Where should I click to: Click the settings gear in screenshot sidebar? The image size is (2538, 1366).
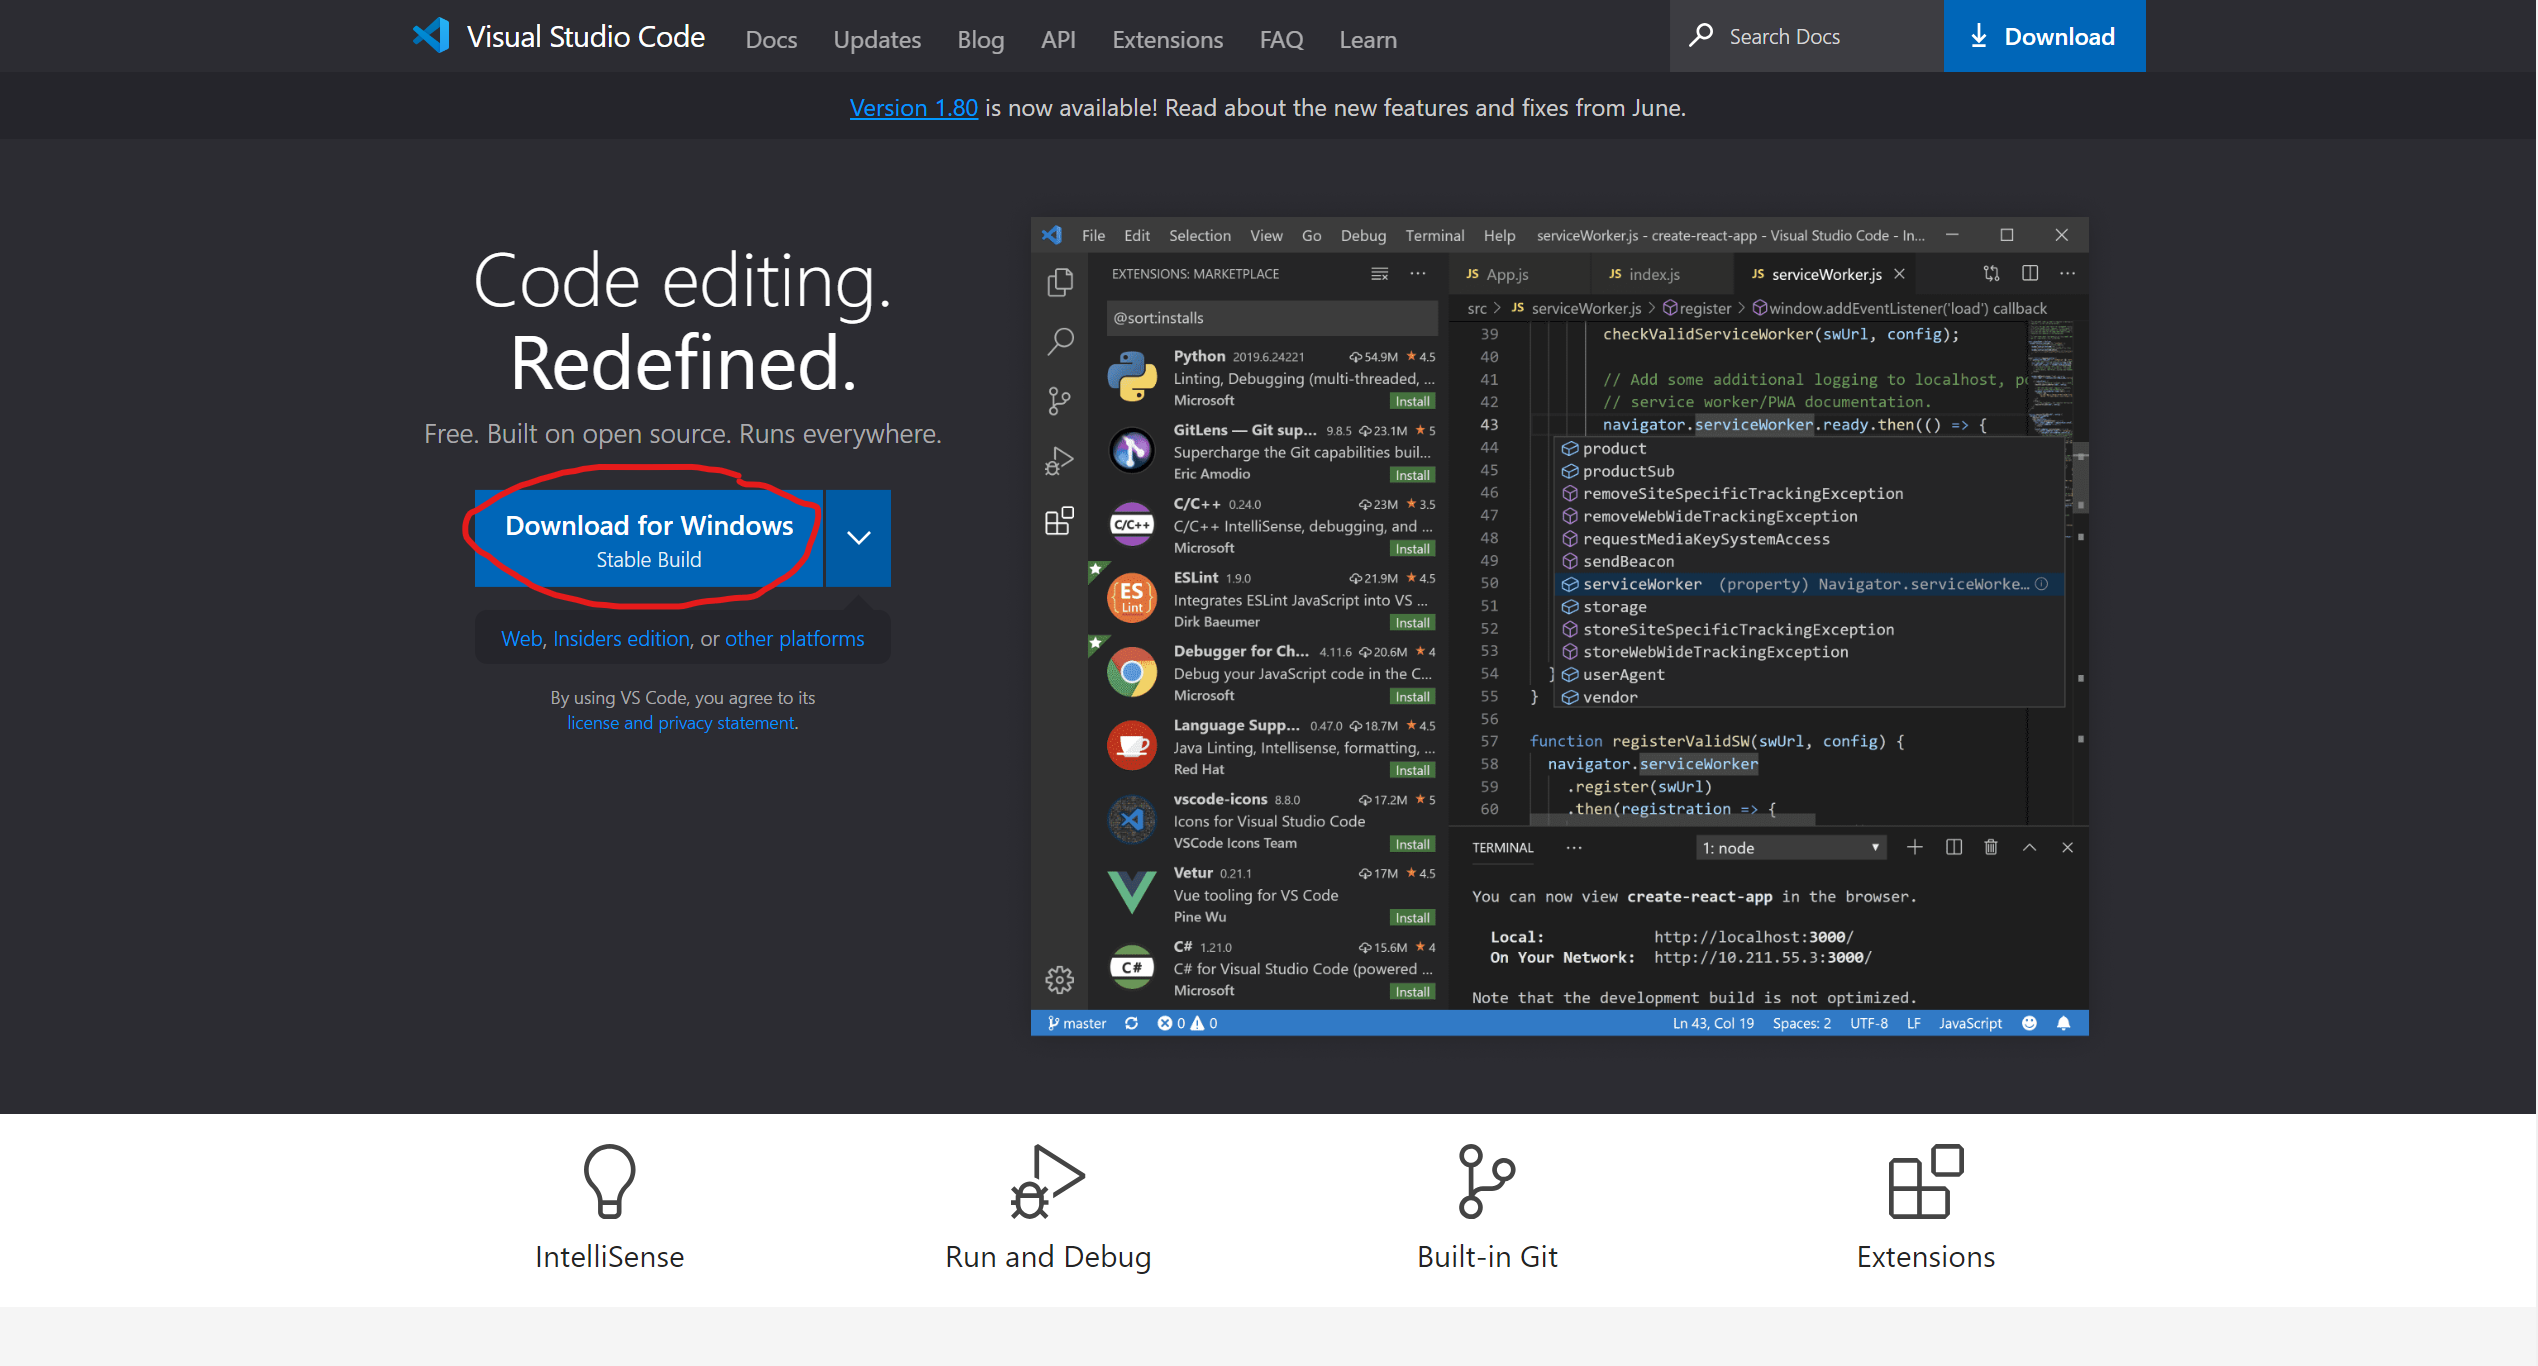click(1059, 979)
